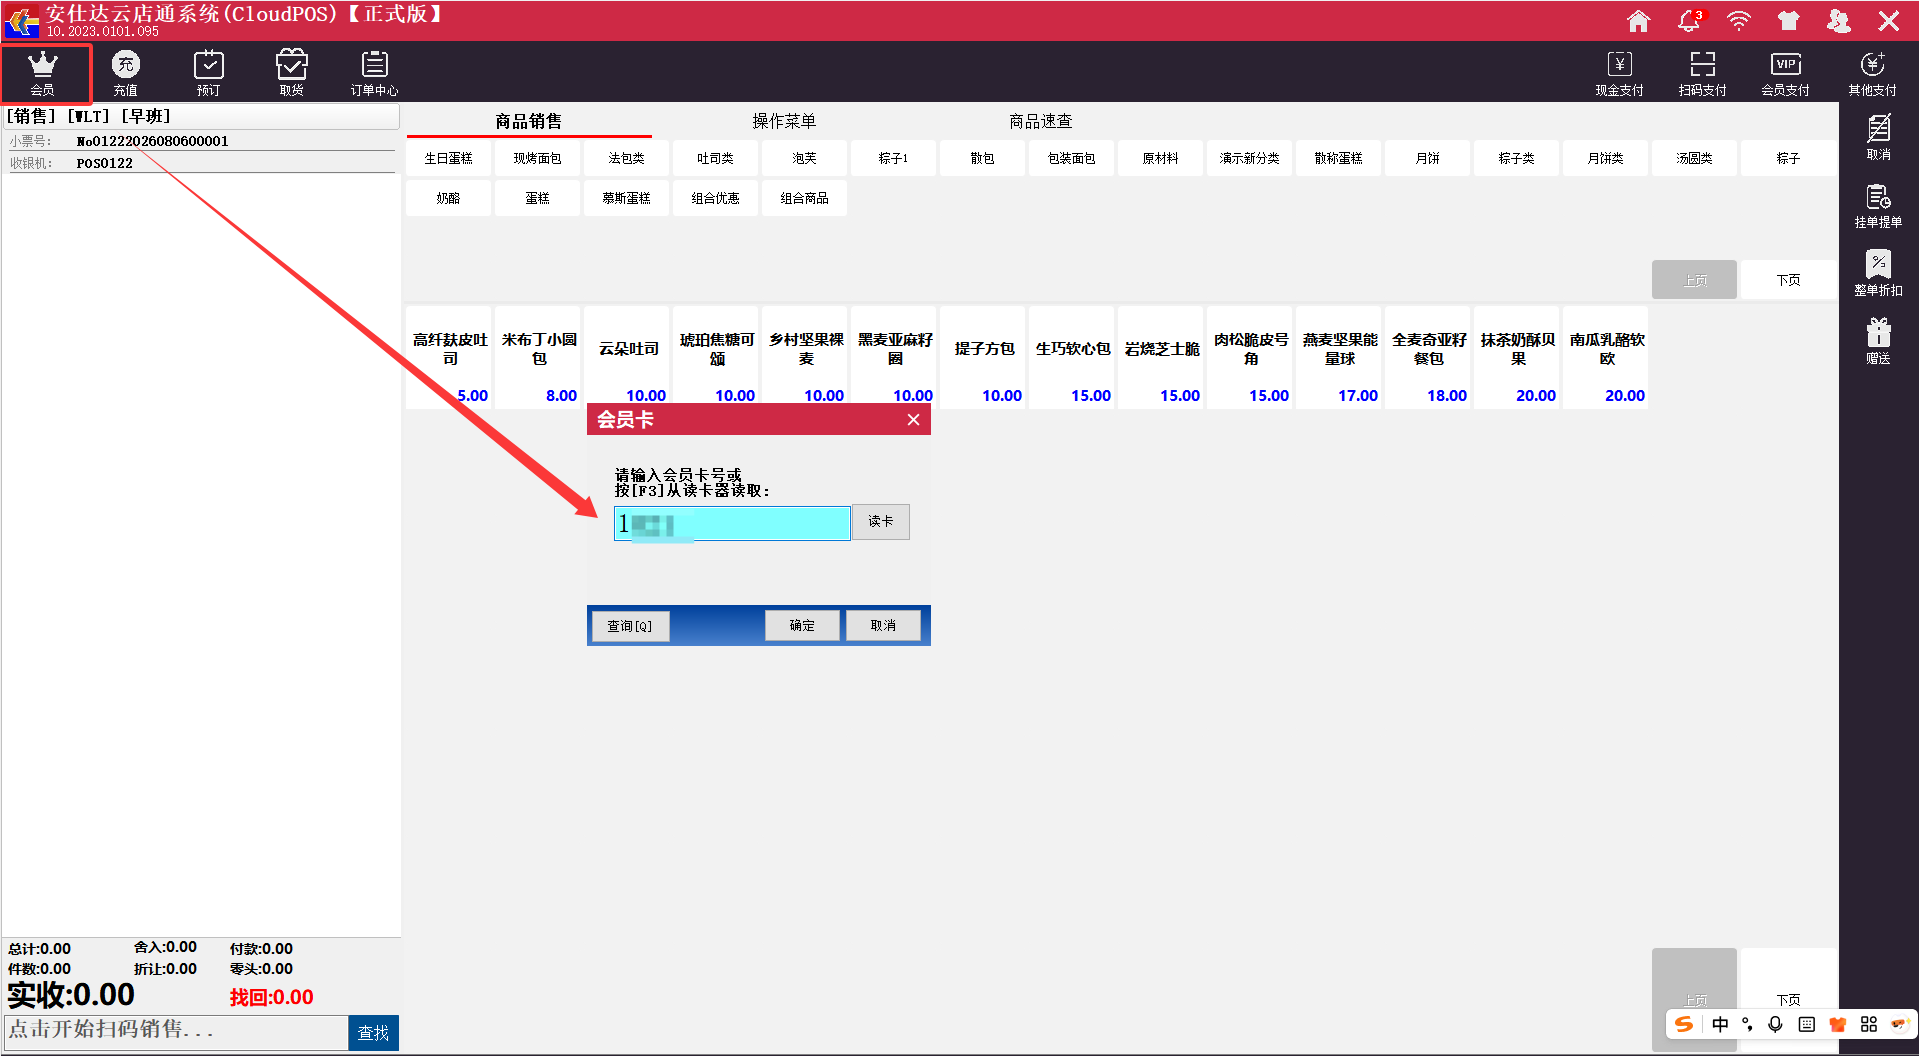The width and height of the screenshot is (1919, 1056).
Task: Select the 生日蛋糕 category
Action: coord(448,158)
